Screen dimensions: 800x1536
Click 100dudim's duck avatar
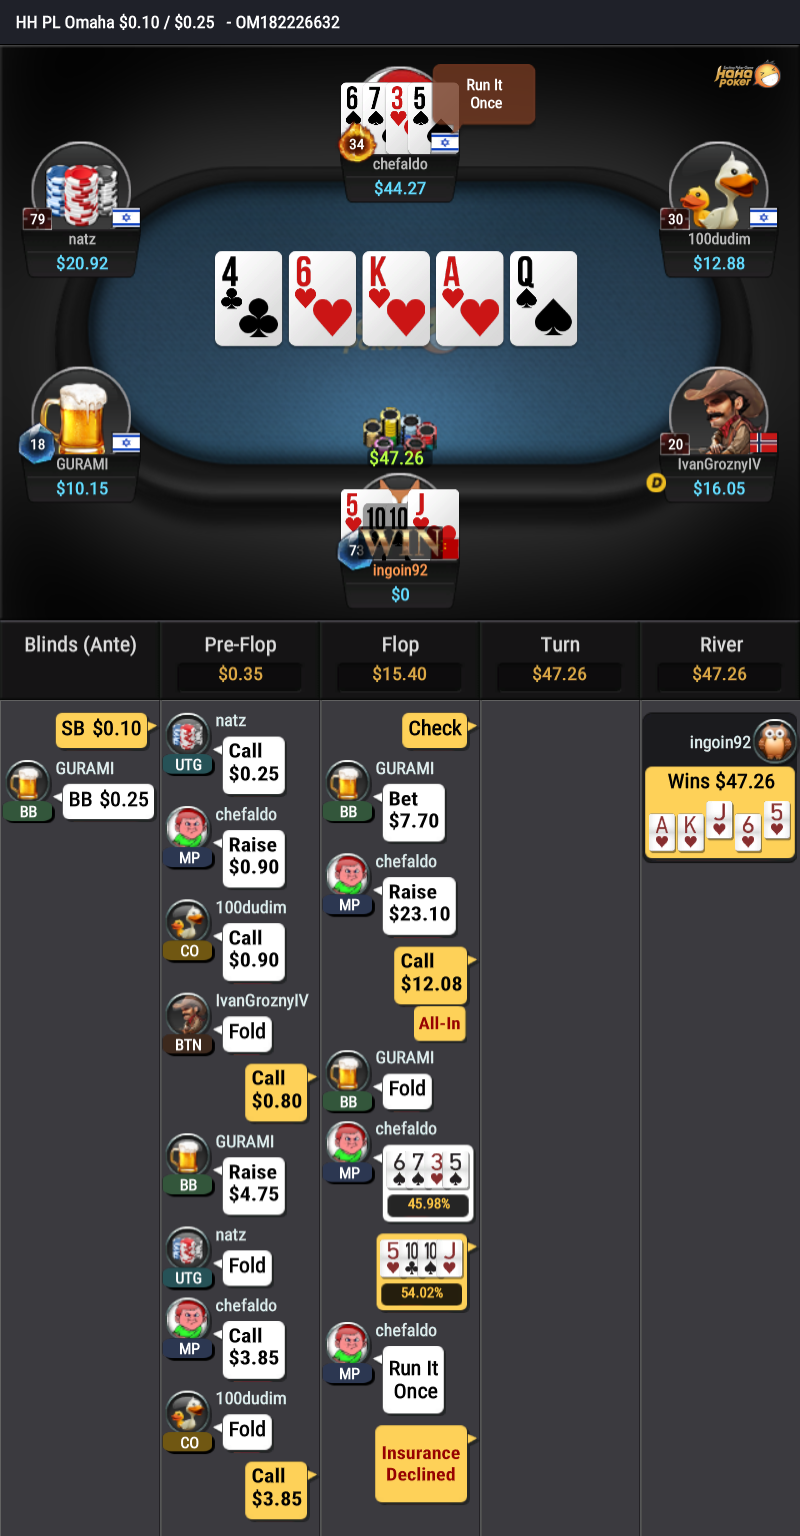pyautogui.click(x=719, y=188)
